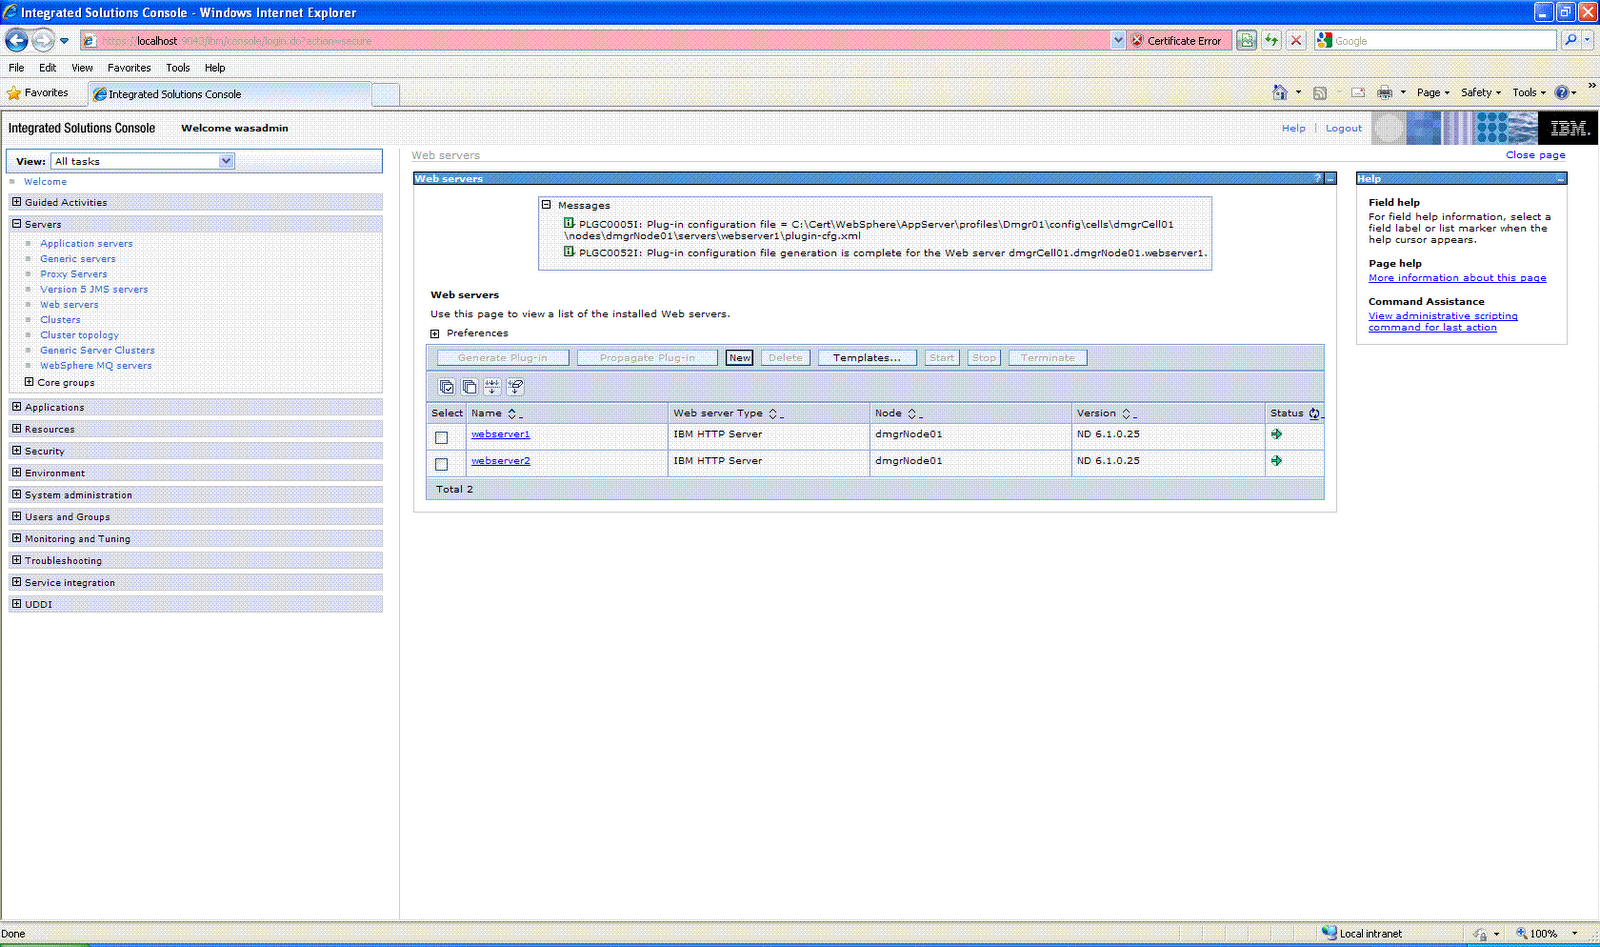The image size is (1600, 947).
Task: Click the Templates... button
Action: 867,358
